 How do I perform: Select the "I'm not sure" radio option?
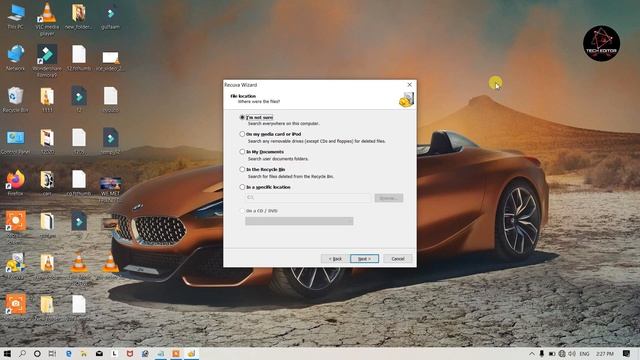pos(242,117)
